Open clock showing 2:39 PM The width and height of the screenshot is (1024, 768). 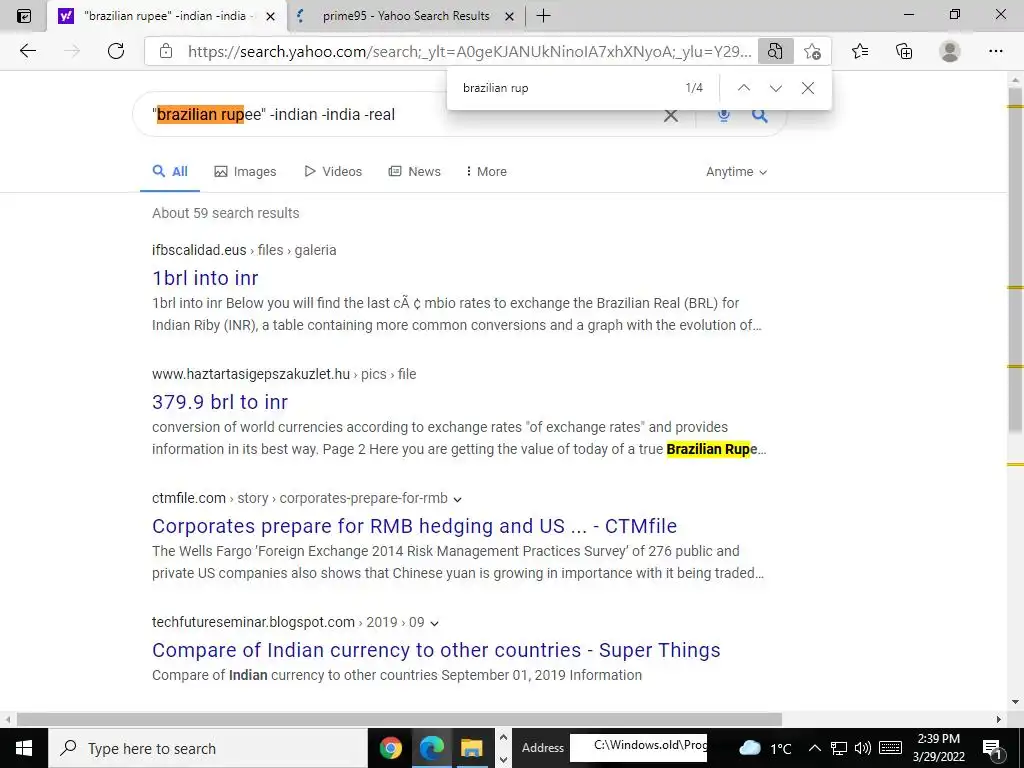click(x=938, y=748)
